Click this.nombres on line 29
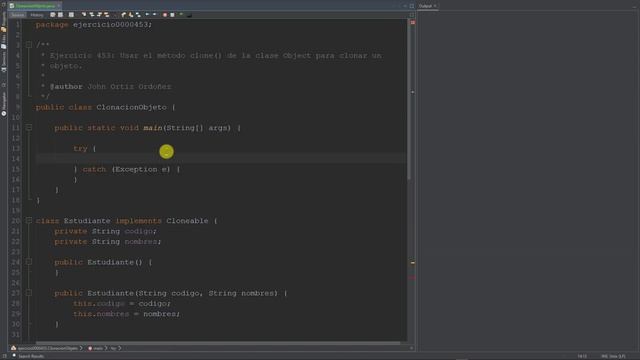Screen dimensions: 640x360 101,314
